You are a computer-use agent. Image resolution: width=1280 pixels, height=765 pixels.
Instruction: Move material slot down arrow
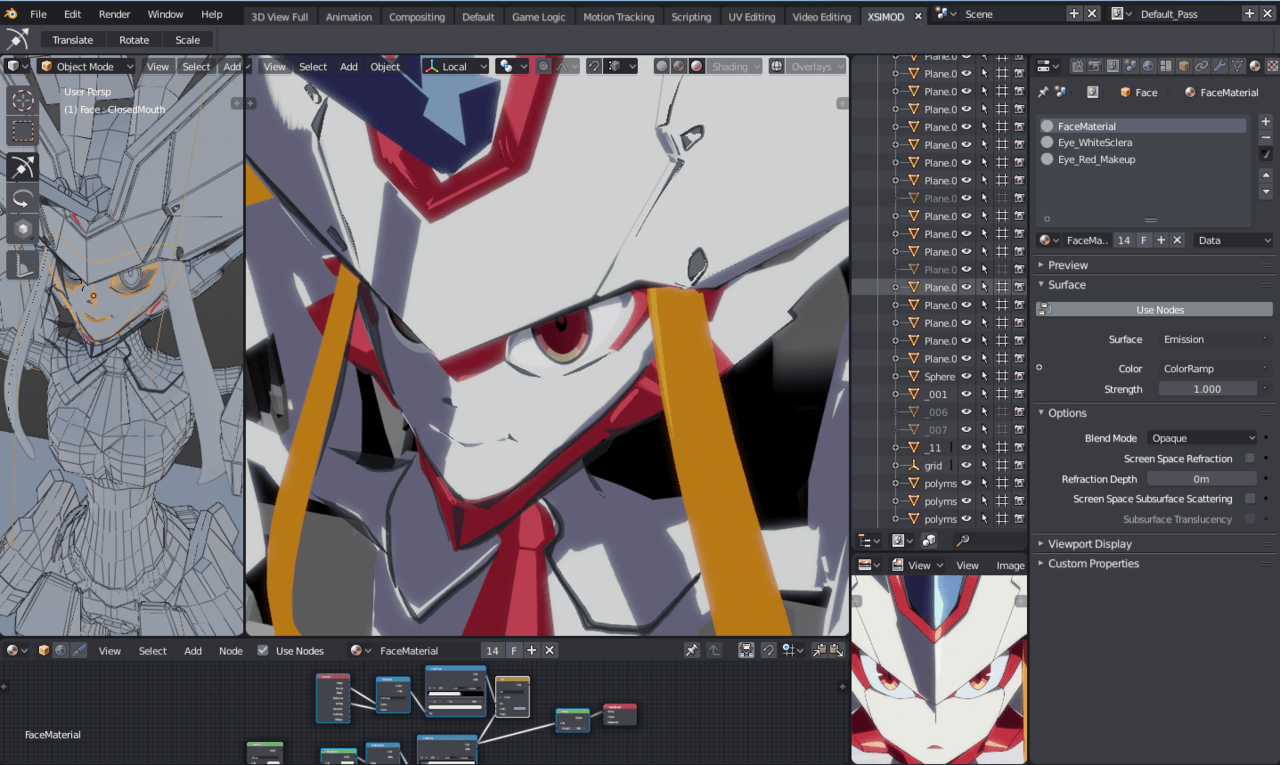pos(1265,192)
